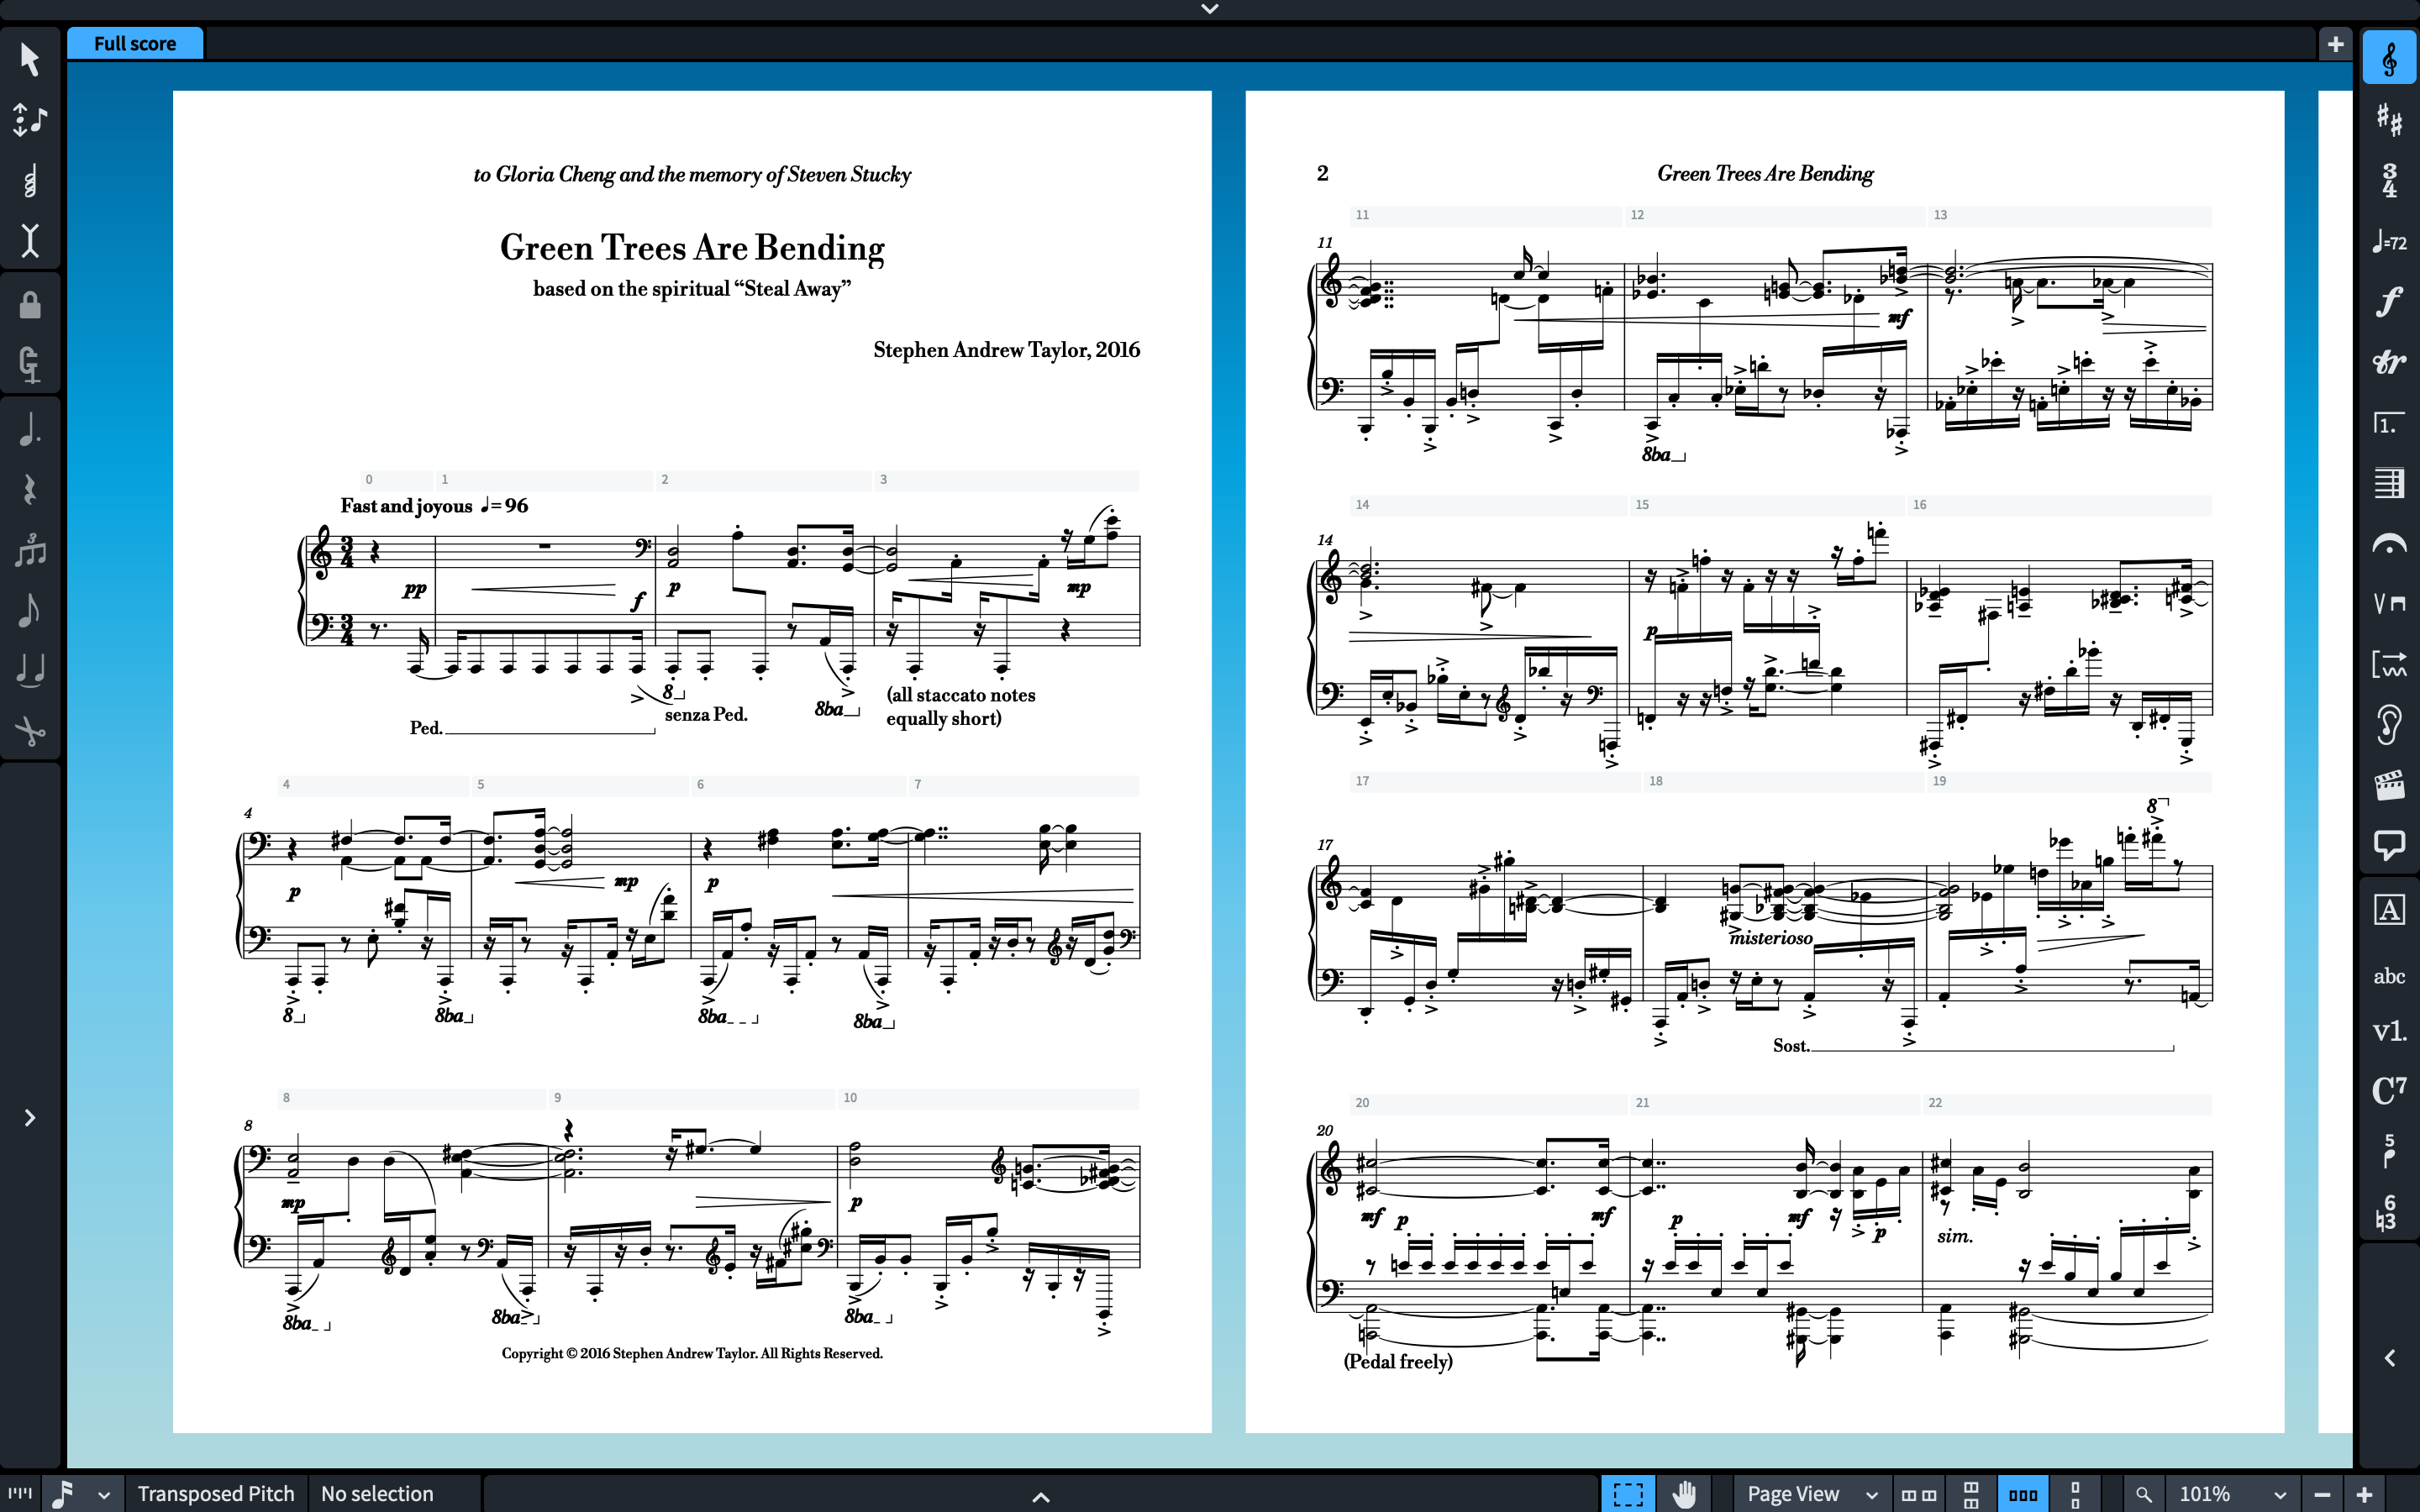This screenshot has width=2420, height=1512.
Task: Switch to spreads horizontally layout
Action: pyautogui.click(x=1918, y=1495)
